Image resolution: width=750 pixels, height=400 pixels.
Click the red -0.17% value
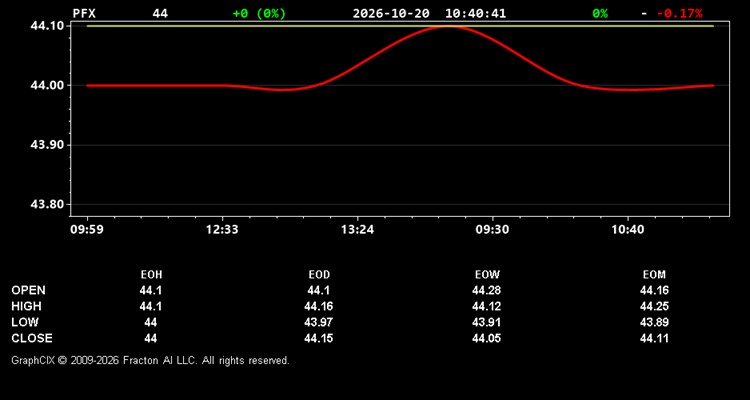[x=680, y=13]
